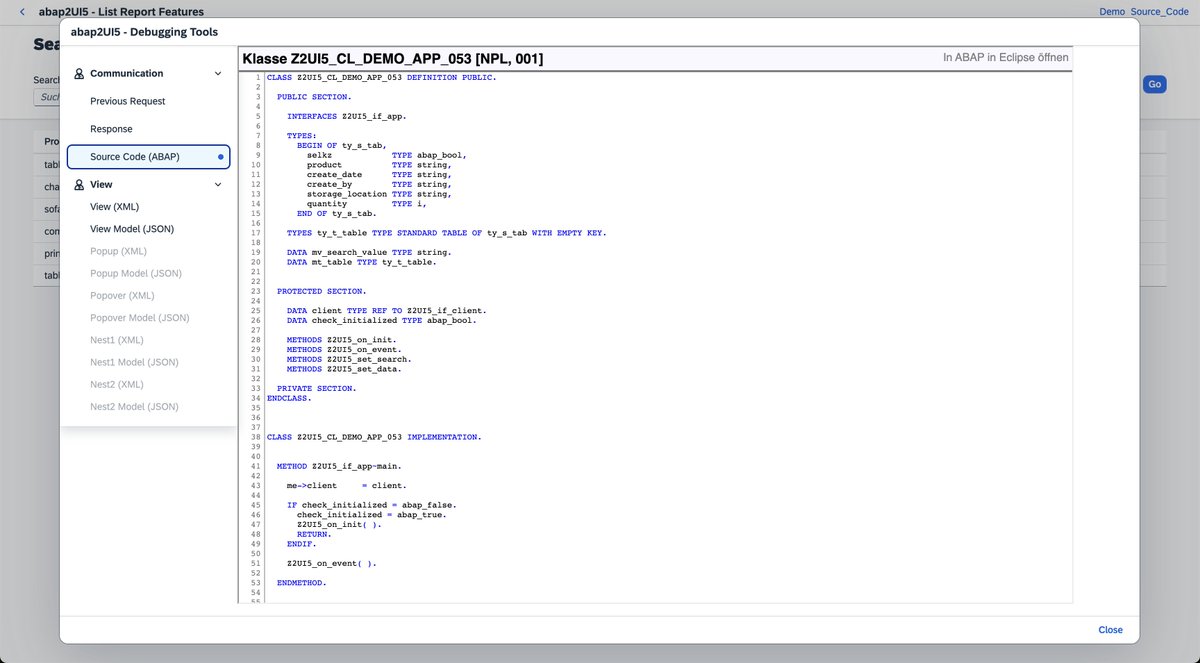Collapse the View section chevron
Image resolution: width=1200 pixels, height=663 pixels.
point(218,184)
